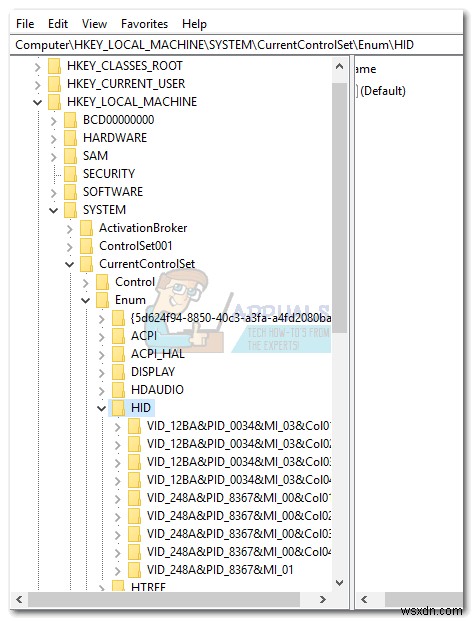Image resolution: width=474 pixels, height=621 pixels.
Task: Expand the ControlSet001 key
Action: click(x=70, y=247)
